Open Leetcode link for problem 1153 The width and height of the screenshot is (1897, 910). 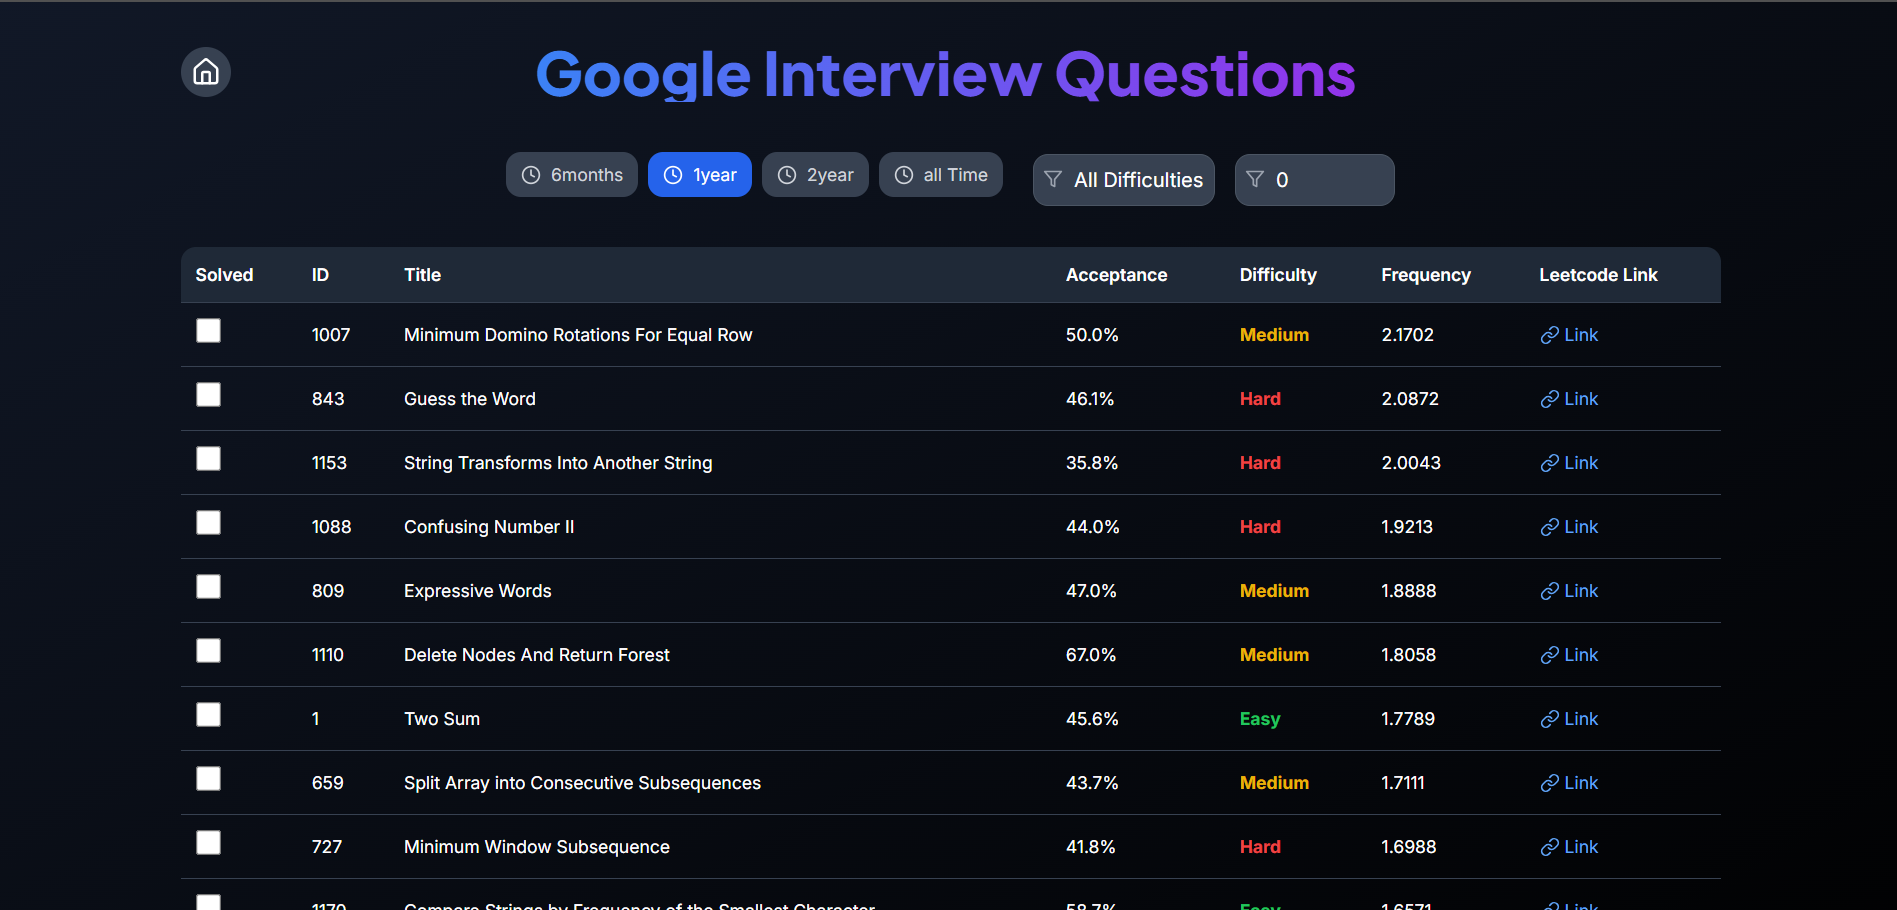pos(1569,463)
